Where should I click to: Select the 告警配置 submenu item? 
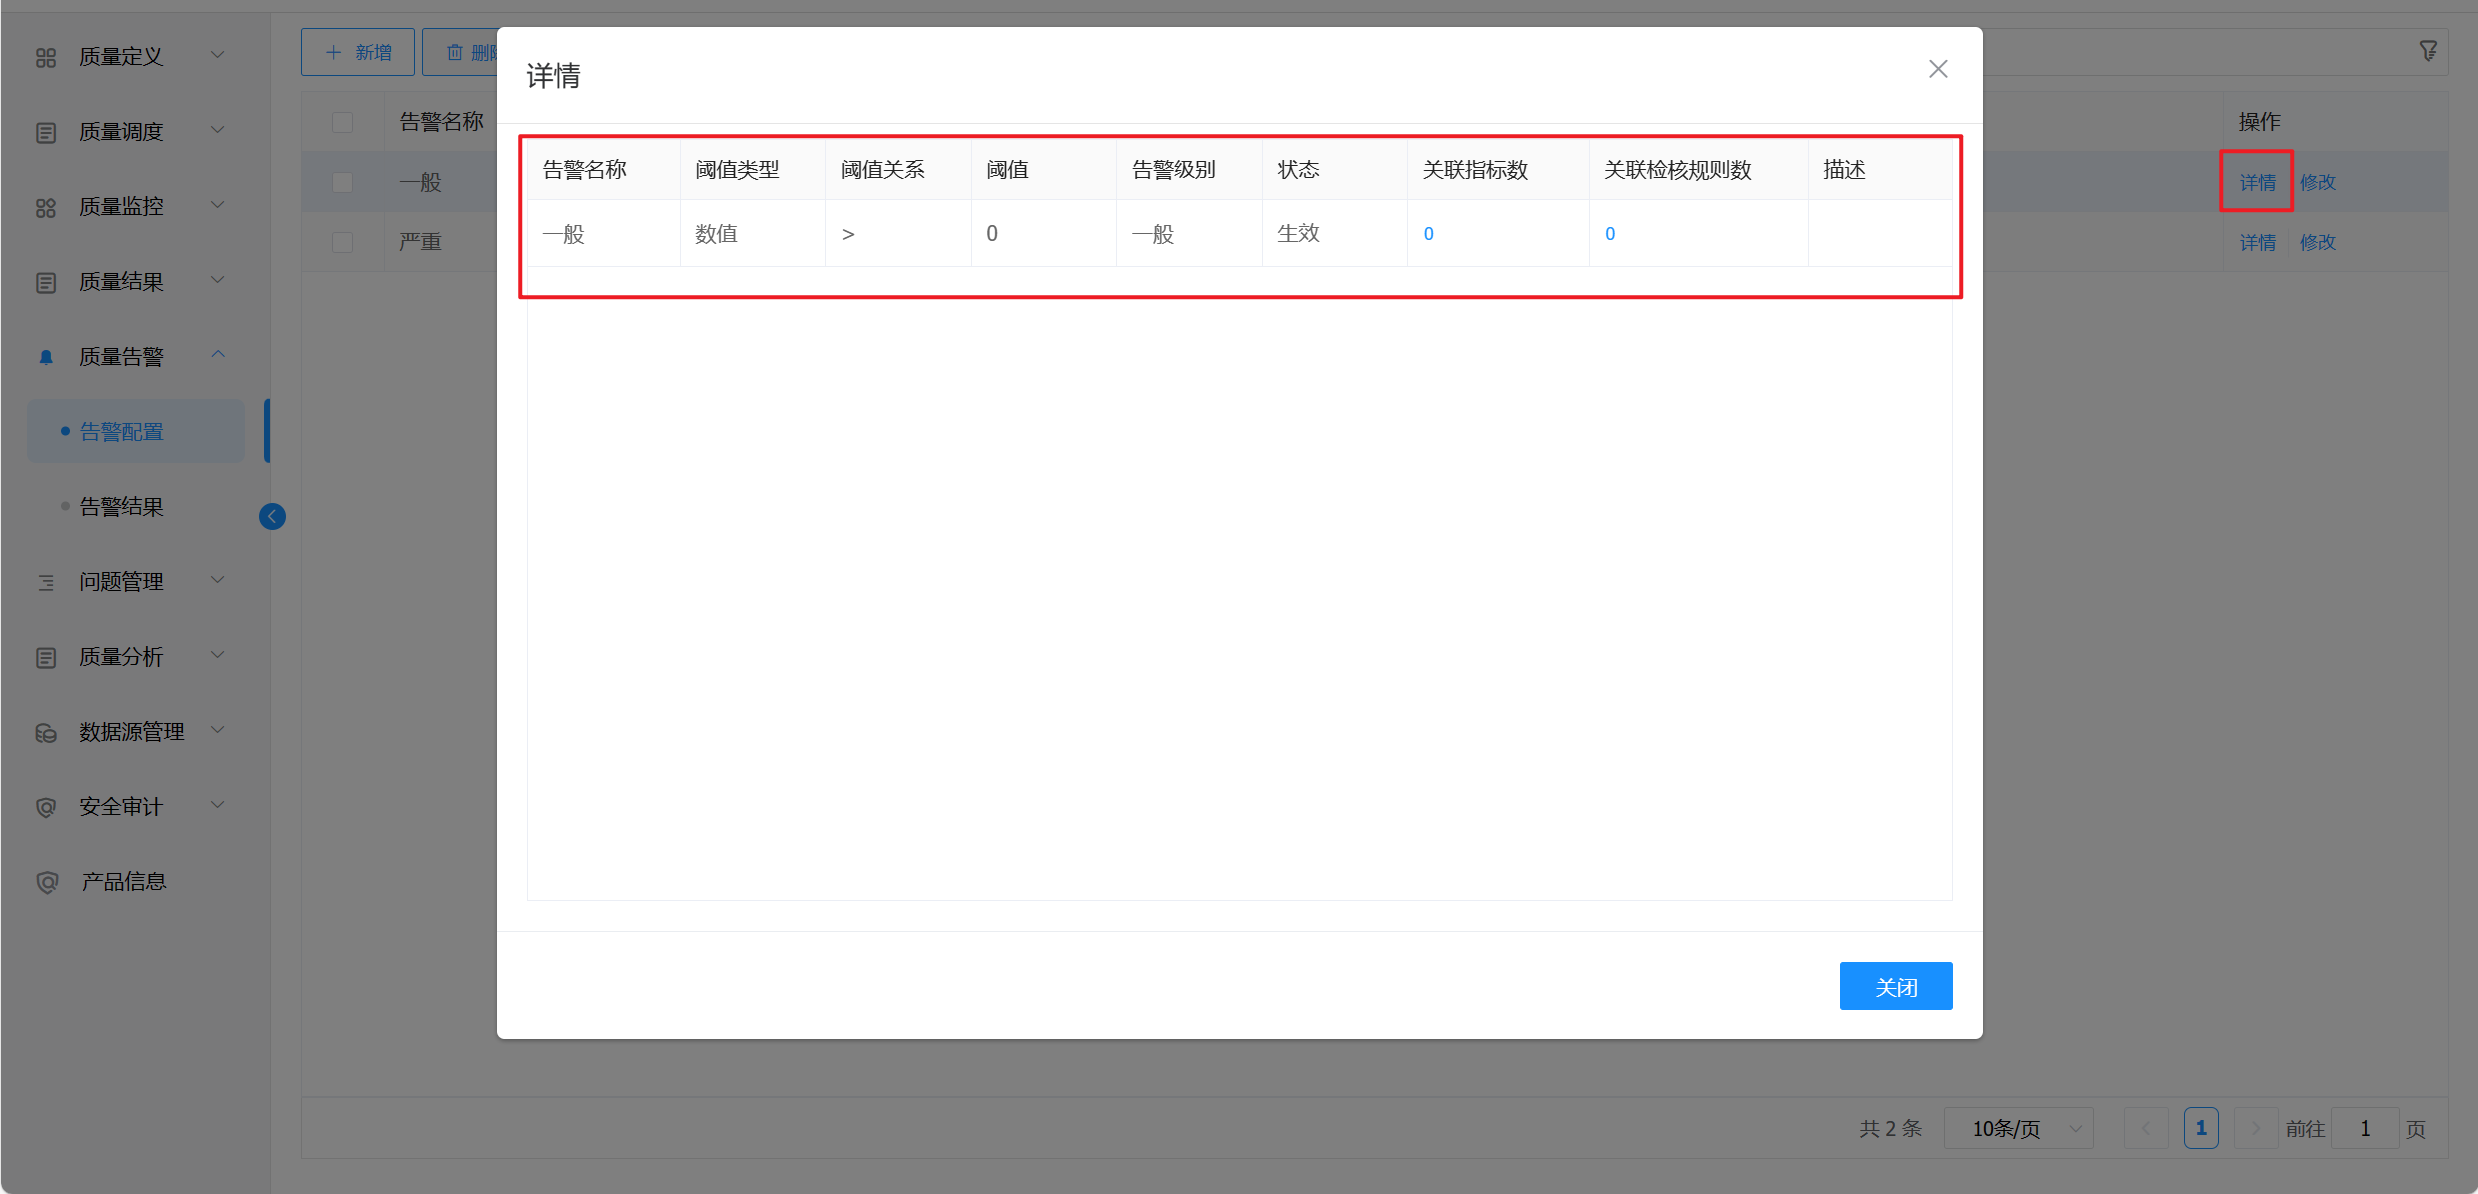121,432
